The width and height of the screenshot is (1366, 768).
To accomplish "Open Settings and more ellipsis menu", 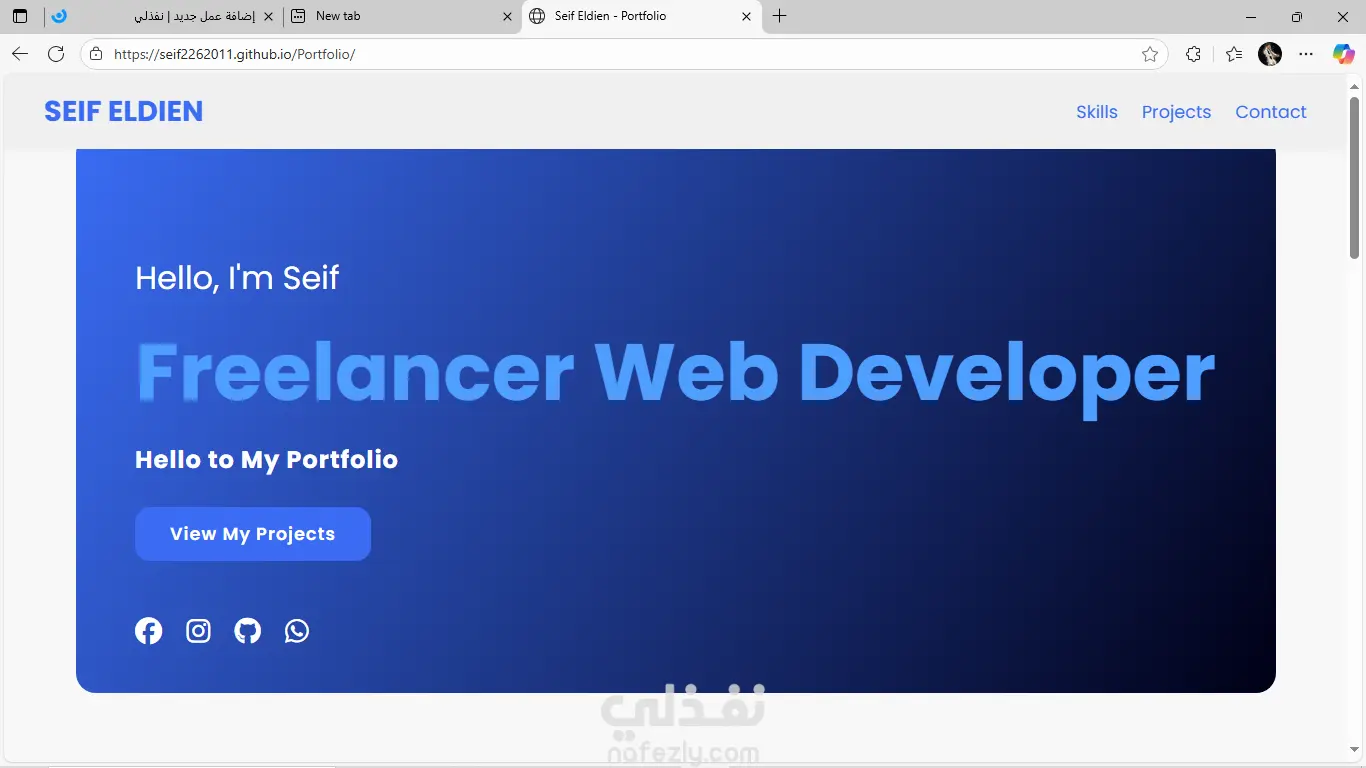I will tap(1306, 54).
